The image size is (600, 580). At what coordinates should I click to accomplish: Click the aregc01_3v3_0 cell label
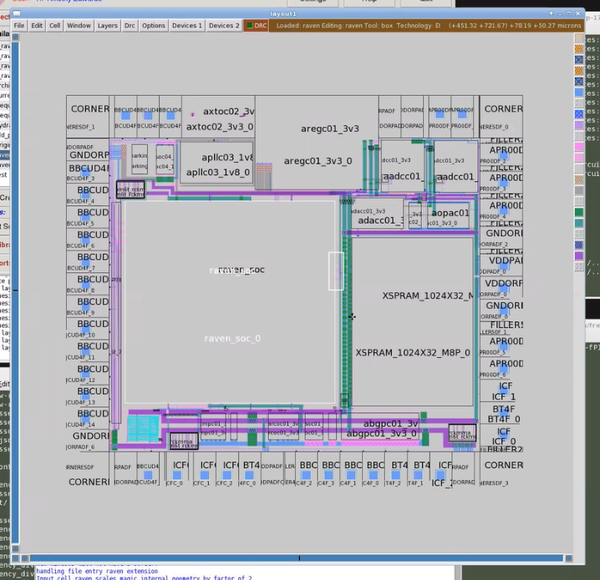click(318, 161)
